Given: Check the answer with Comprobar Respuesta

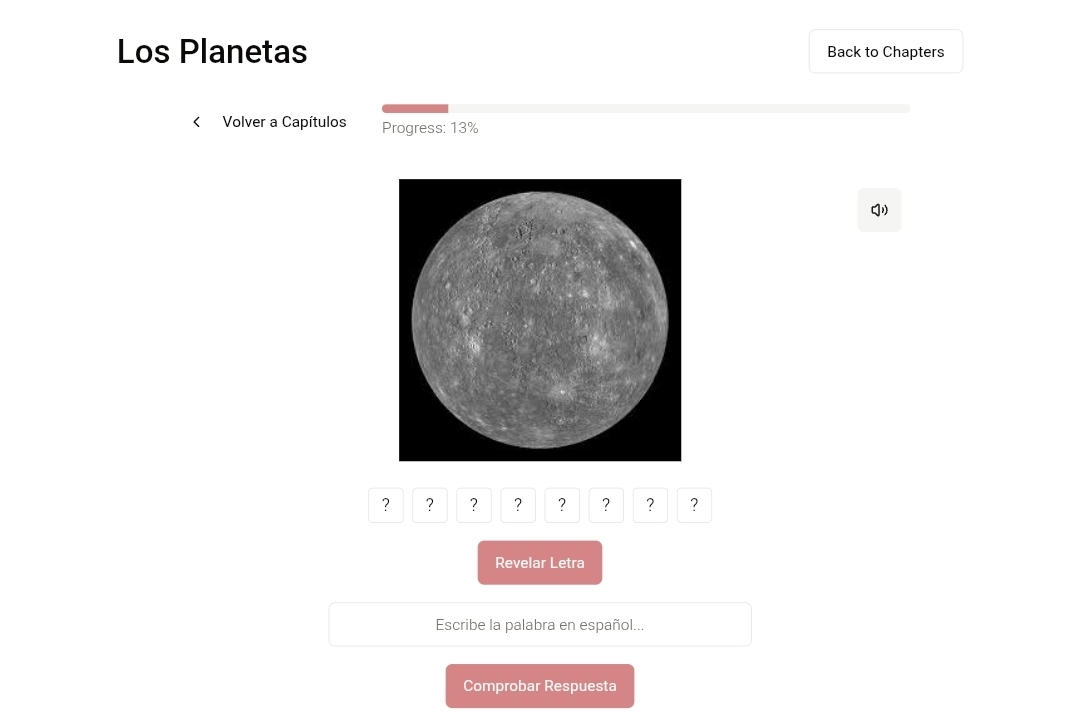Looking at the screenshot, I should tap(539, 686).
